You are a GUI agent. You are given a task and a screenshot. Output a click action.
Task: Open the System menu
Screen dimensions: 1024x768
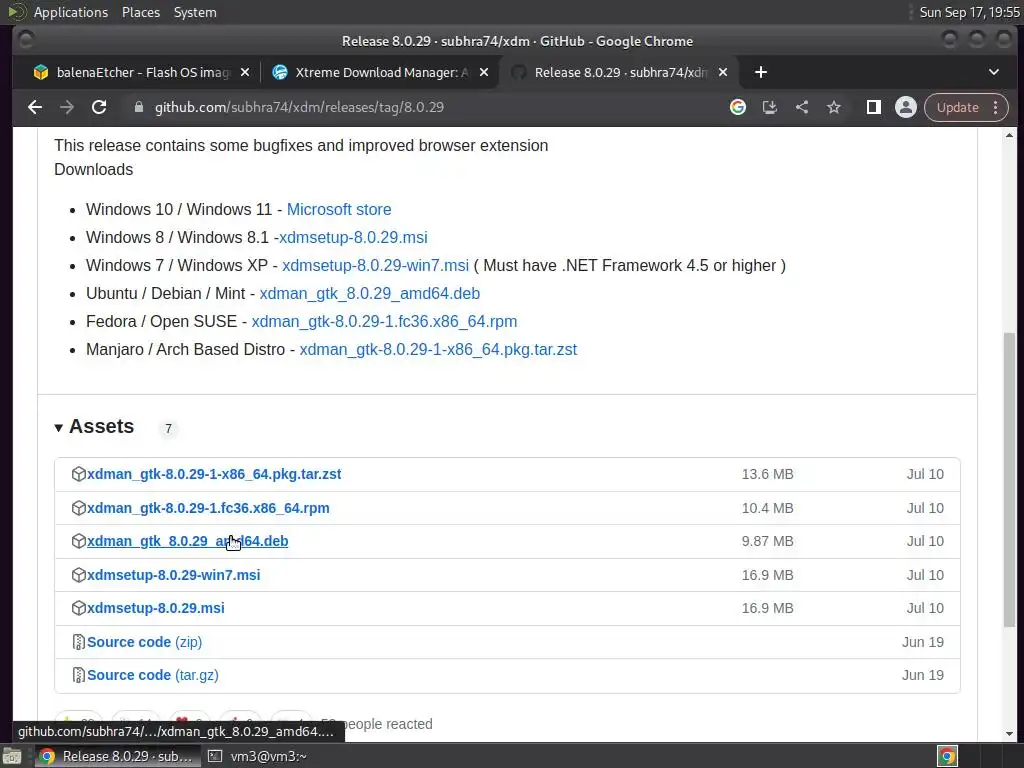pos(195,12)
